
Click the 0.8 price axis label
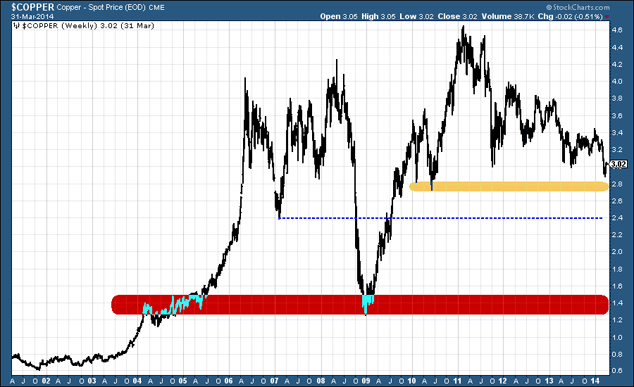tap(617, 354)
